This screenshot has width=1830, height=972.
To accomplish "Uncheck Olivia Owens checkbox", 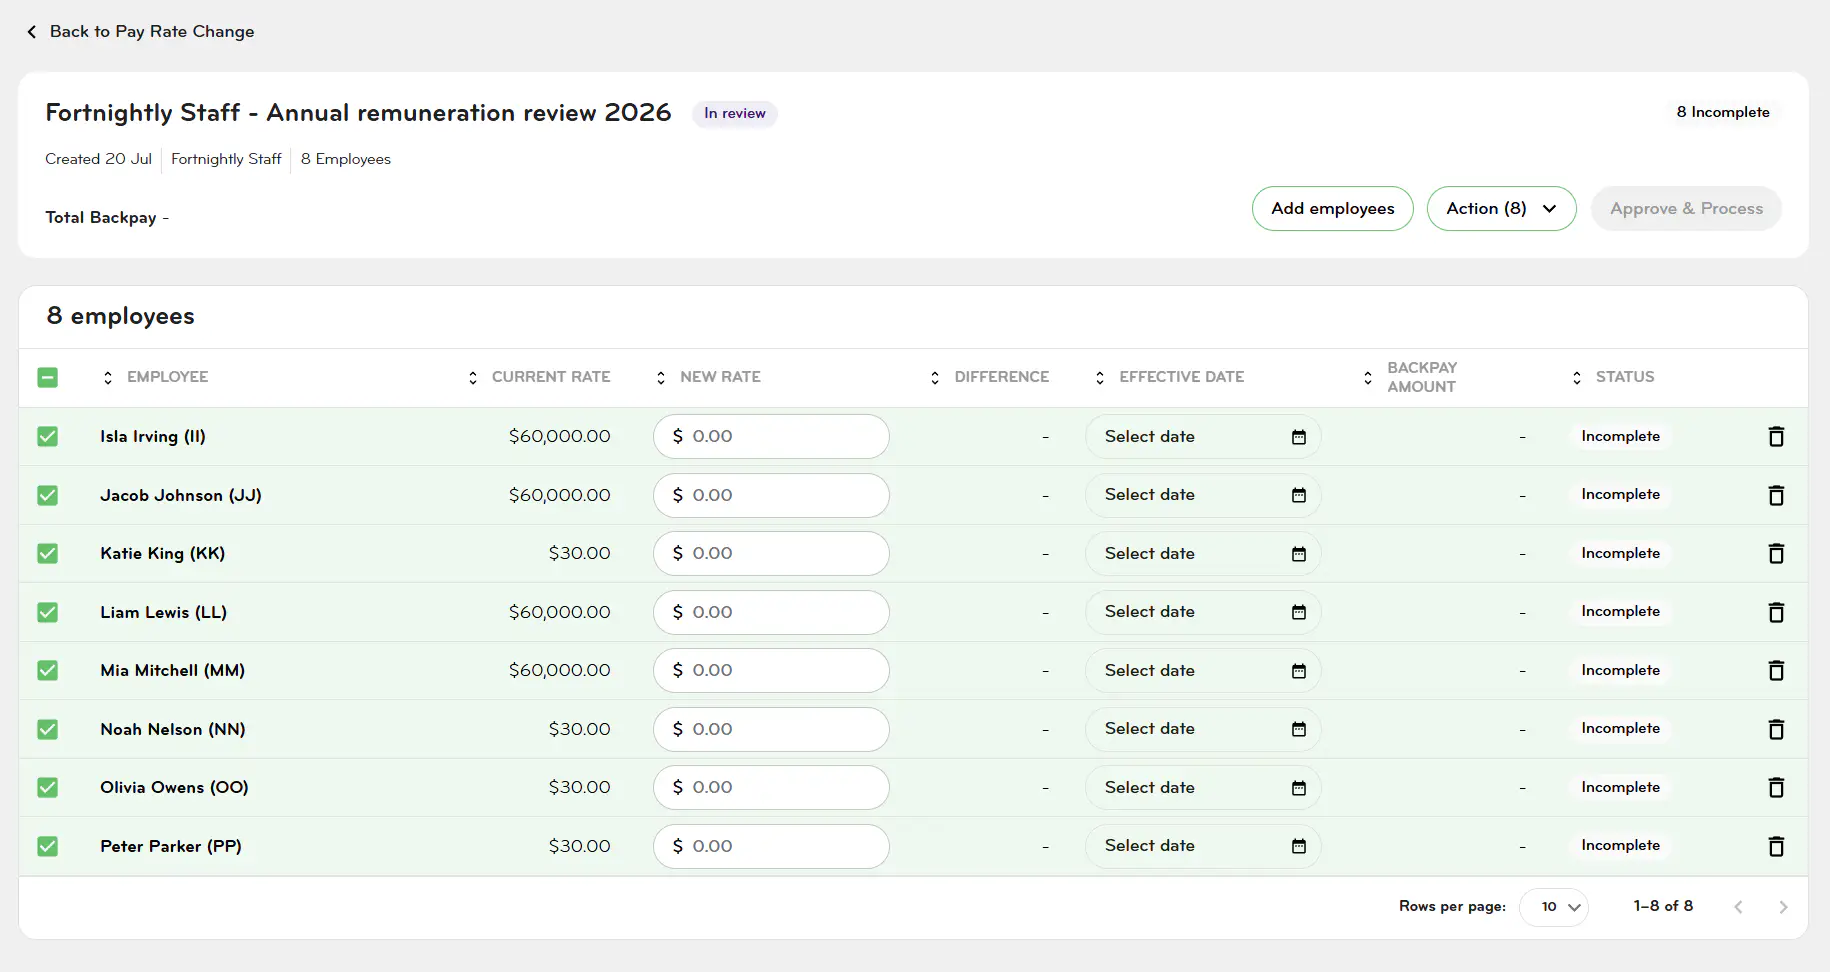I will (47, 787).
